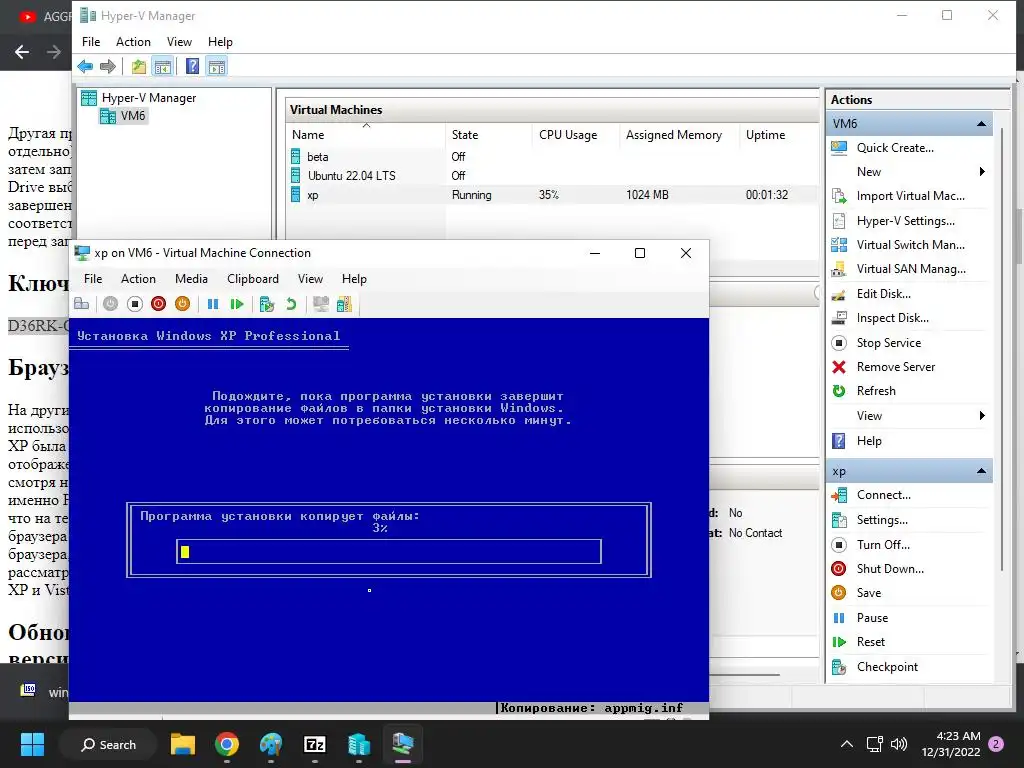Click Stop Service action
The width and height of the screenshot is (1024, 768).
click(889, 343)
